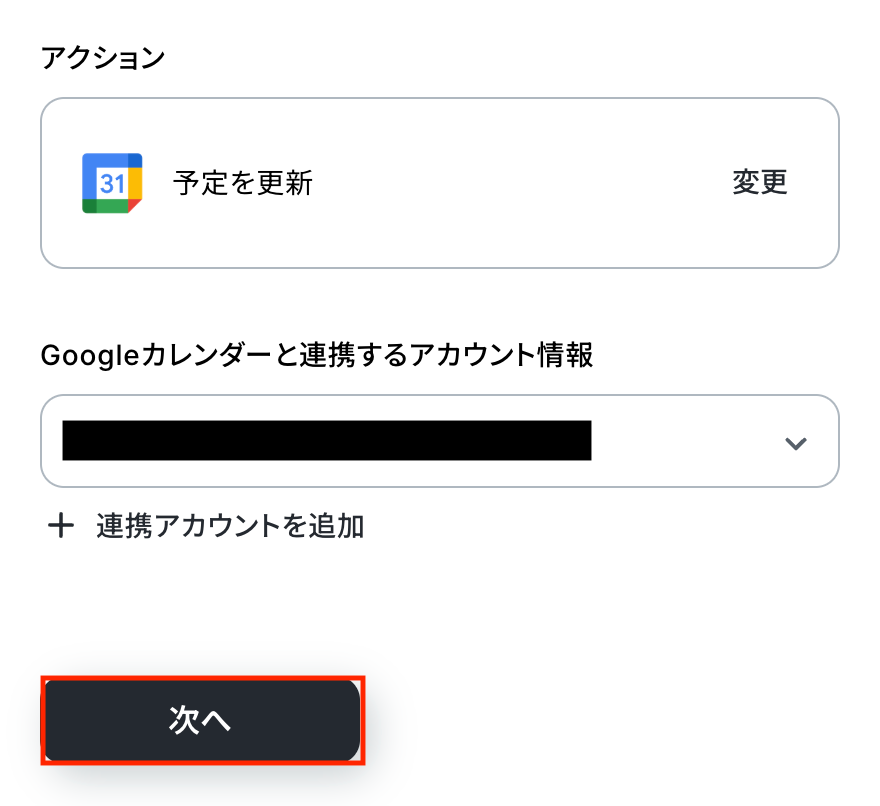Click the 連携アカウントを追加 link
This screenshot has height=806, width=880.
tap(230, 526)
